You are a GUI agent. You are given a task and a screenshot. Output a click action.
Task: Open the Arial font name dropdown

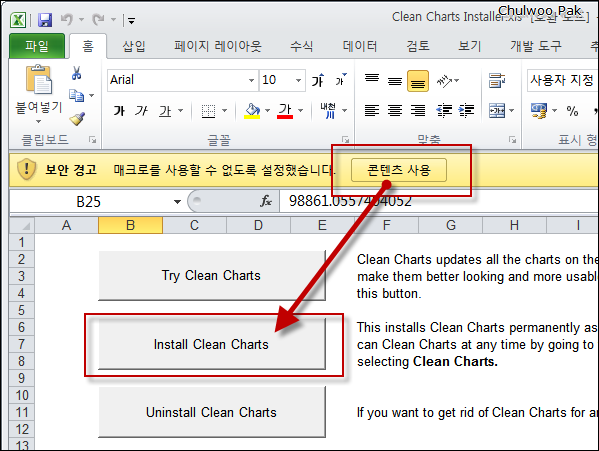click(x=251, y=80)
